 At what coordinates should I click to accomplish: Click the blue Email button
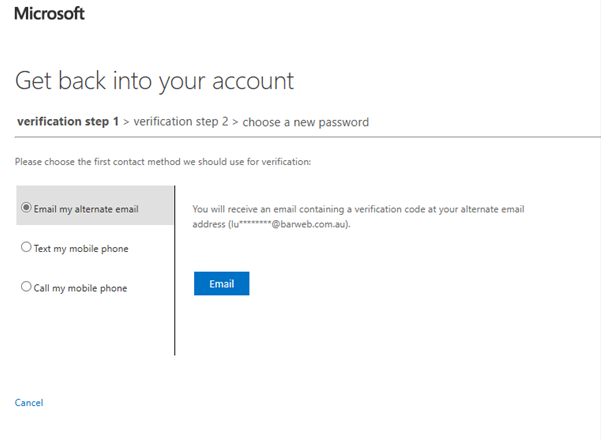(x=222, y=284)
